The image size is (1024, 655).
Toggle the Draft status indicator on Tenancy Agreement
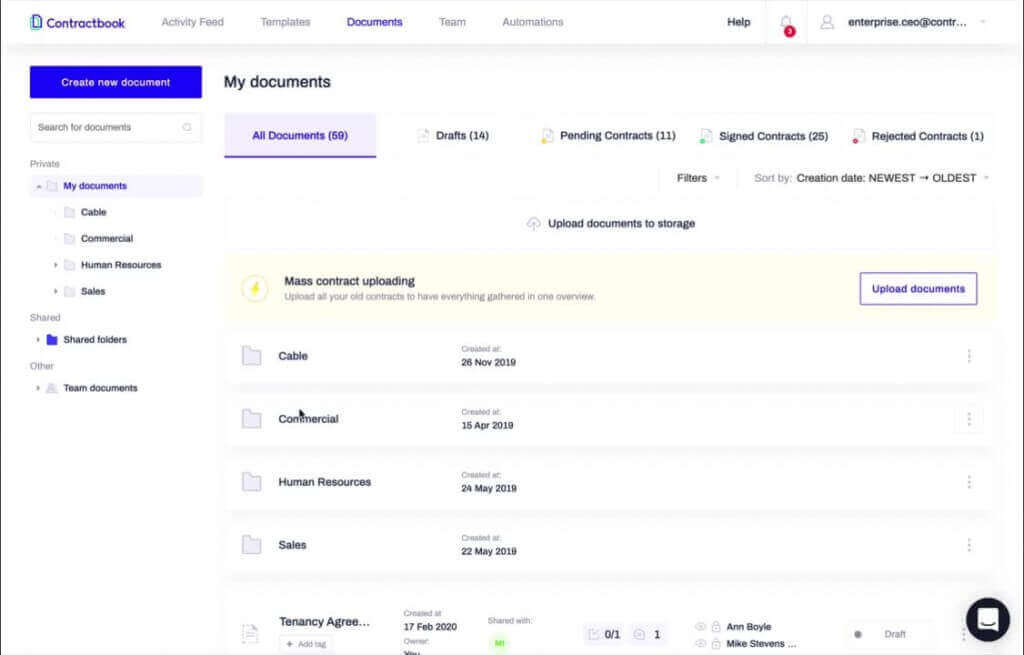click(x=858, y=634)
